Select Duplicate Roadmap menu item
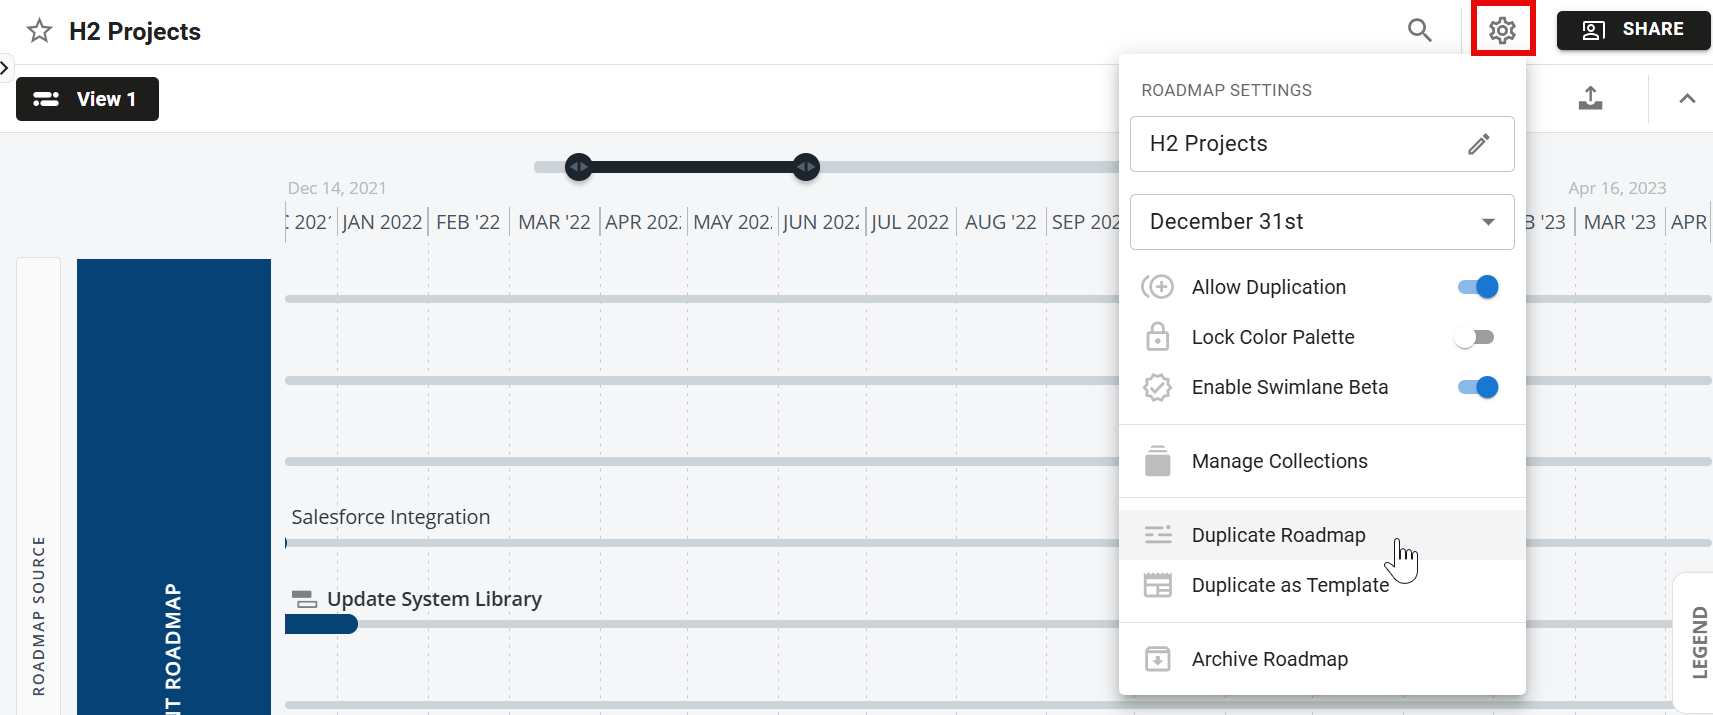Viewport: 1713px width, 715px height. [x=1278, y=535]
